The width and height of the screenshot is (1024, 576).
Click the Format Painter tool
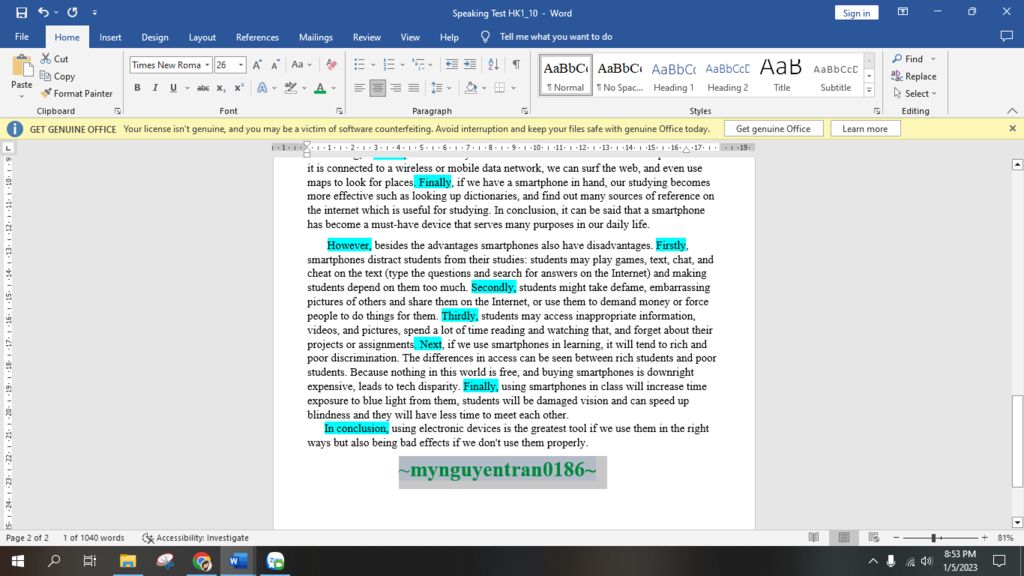(x=77, y=93)
